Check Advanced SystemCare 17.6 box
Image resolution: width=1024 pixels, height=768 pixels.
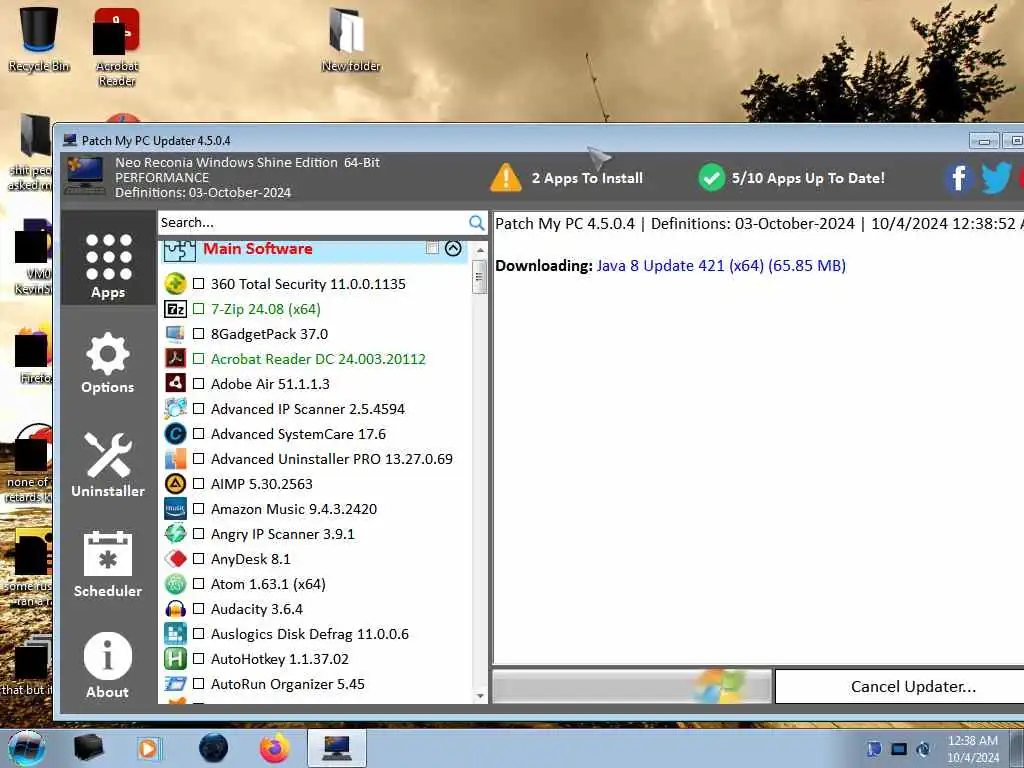click(199, 434)
